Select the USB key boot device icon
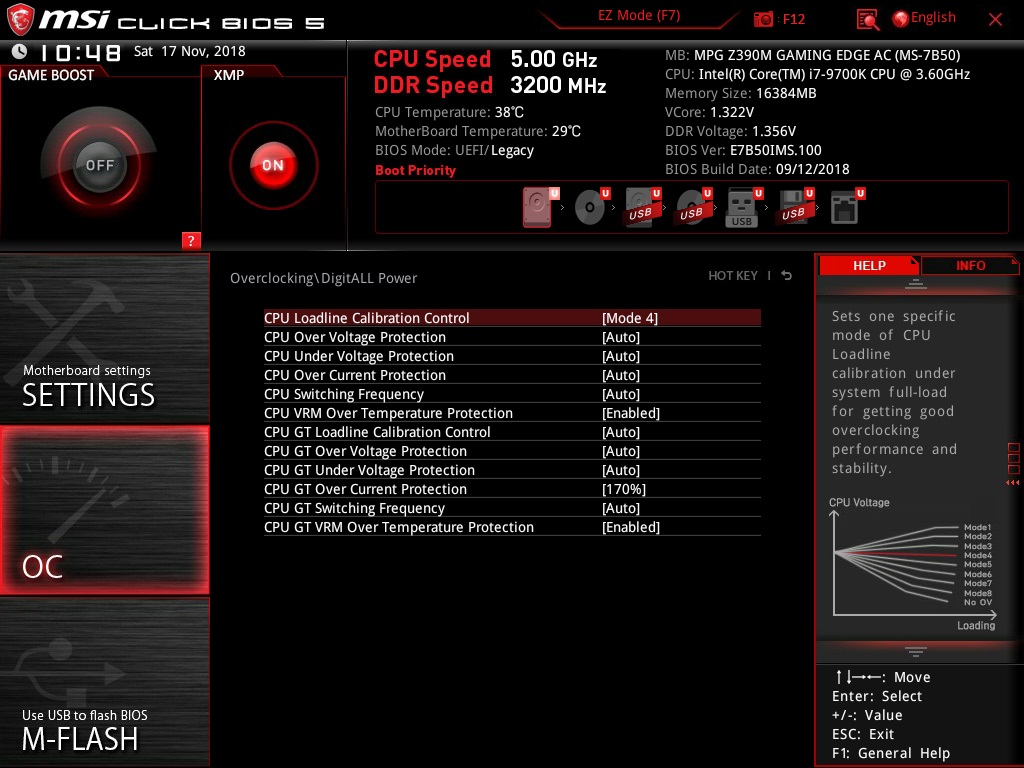The height and width of the screenshot is (768, 1024). [x=743, y=207]
